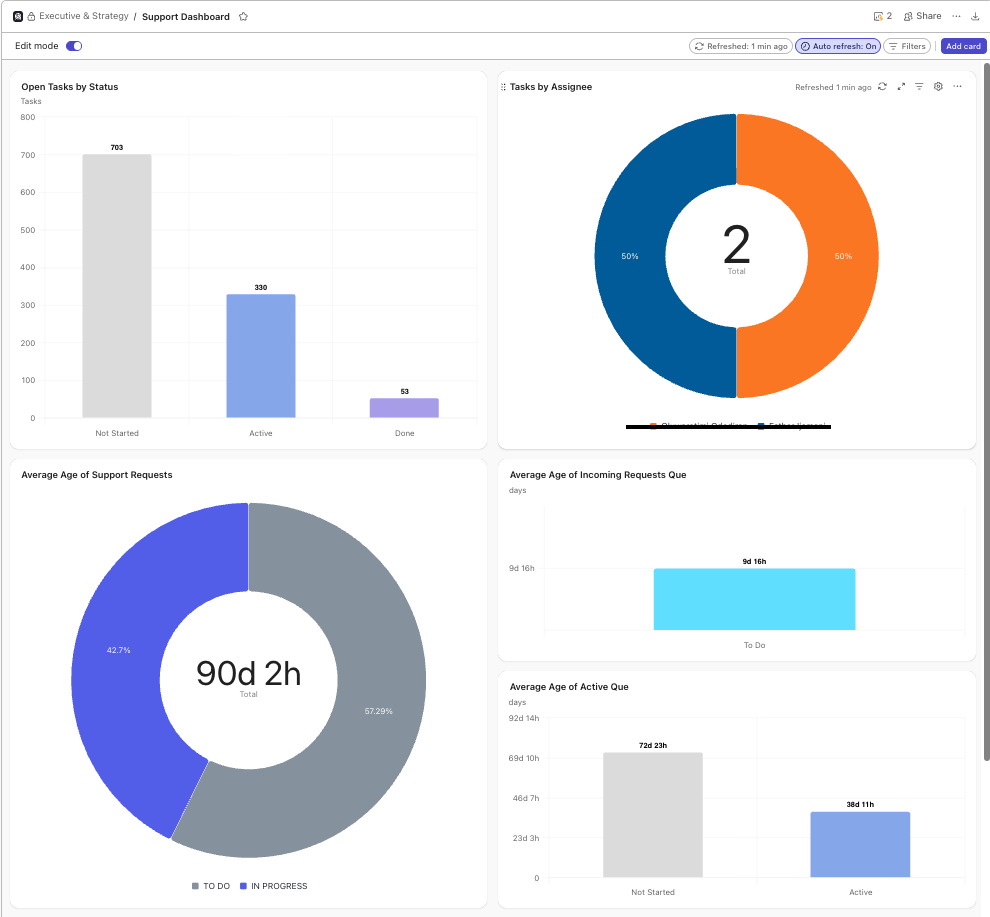Favorite Support Dashboard using the star icon

[x=243, y=16]
